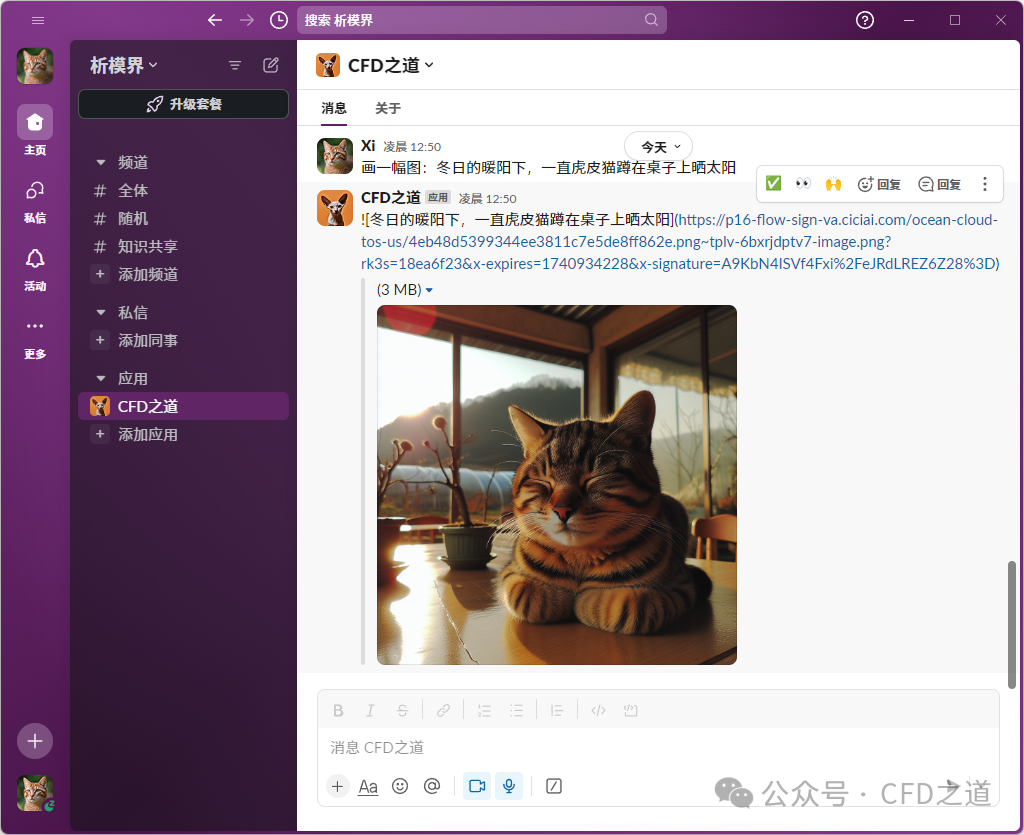Toggle ordered list formatting
Image resolution: width=1024 pixels, height=835 pixels.
click(x=484, y=710)
